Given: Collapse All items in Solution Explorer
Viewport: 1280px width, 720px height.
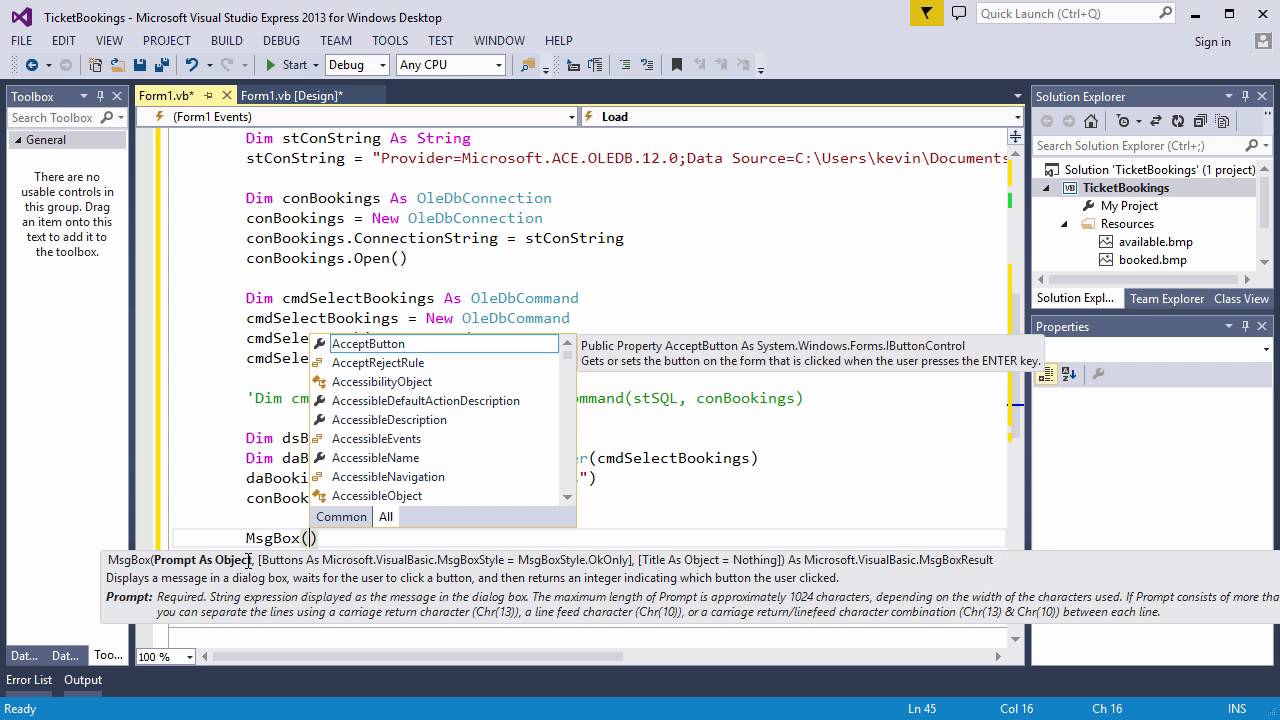Looking at the screenshot, I should (1200, 121).
